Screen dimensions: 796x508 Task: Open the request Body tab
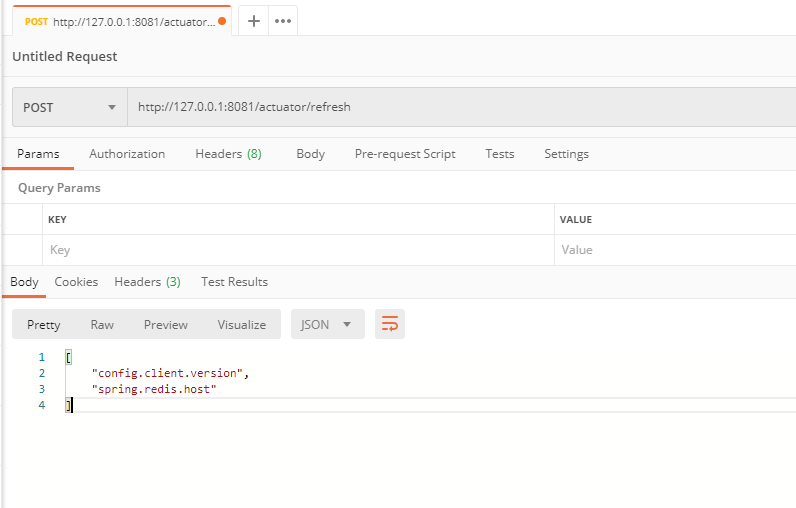310,154
